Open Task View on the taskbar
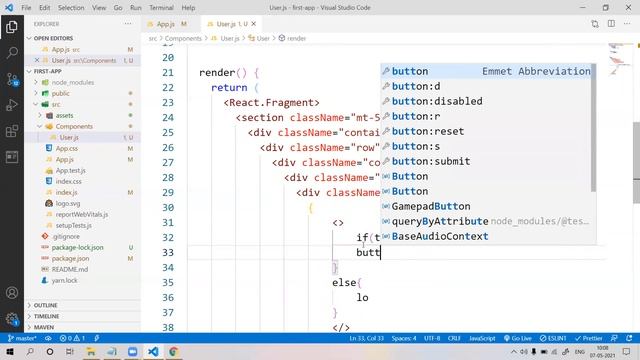640x360 pixels. coord(70,352)
